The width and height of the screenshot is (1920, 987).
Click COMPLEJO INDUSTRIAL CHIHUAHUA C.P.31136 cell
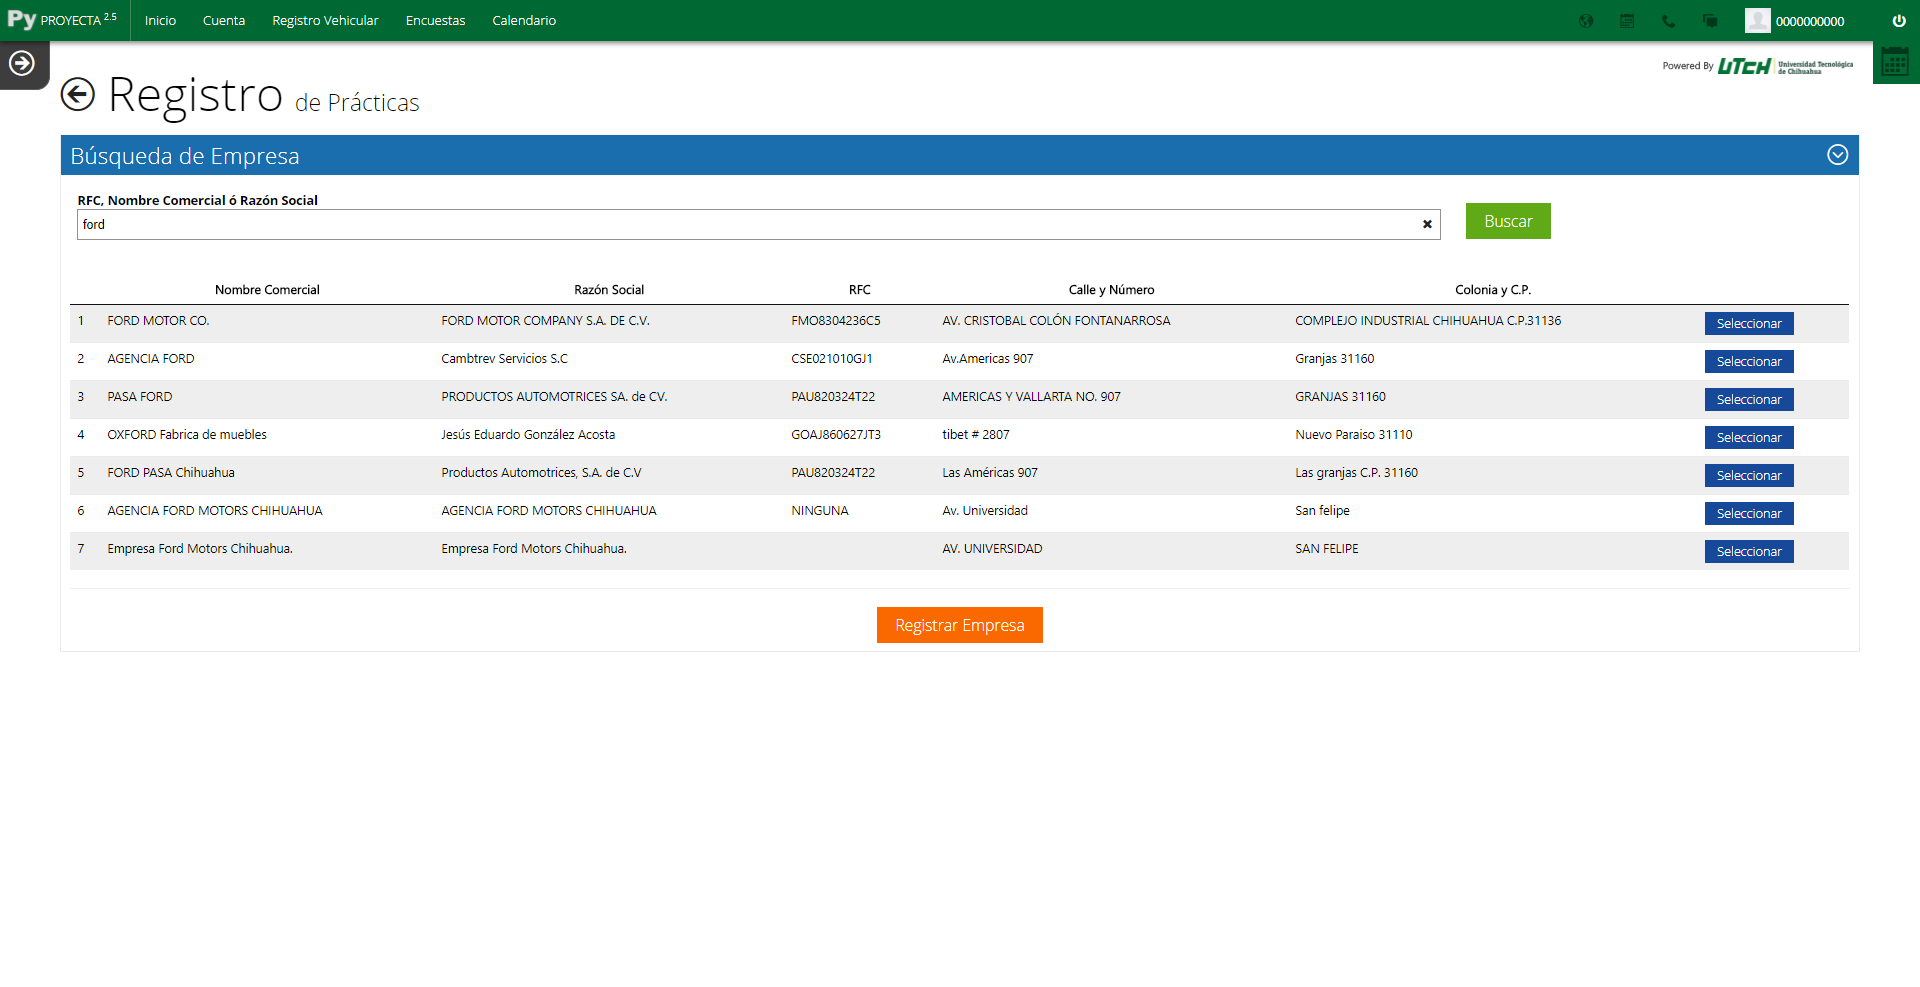pyautogui.click(x=1428, y=321)
